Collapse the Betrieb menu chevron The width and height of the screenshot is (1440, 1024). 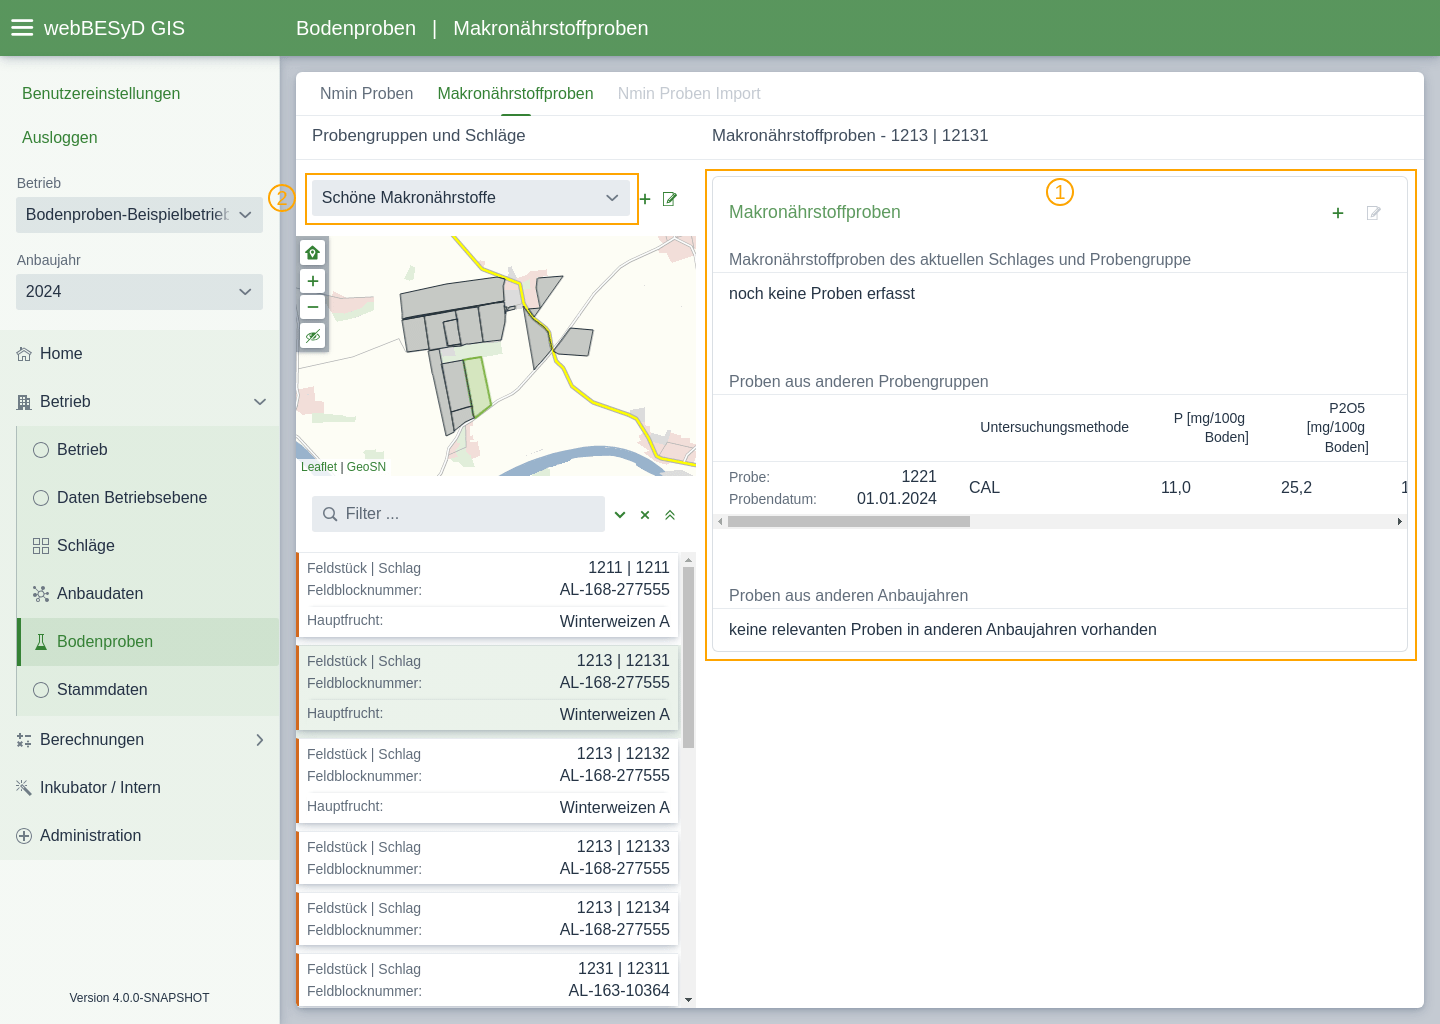260,402
